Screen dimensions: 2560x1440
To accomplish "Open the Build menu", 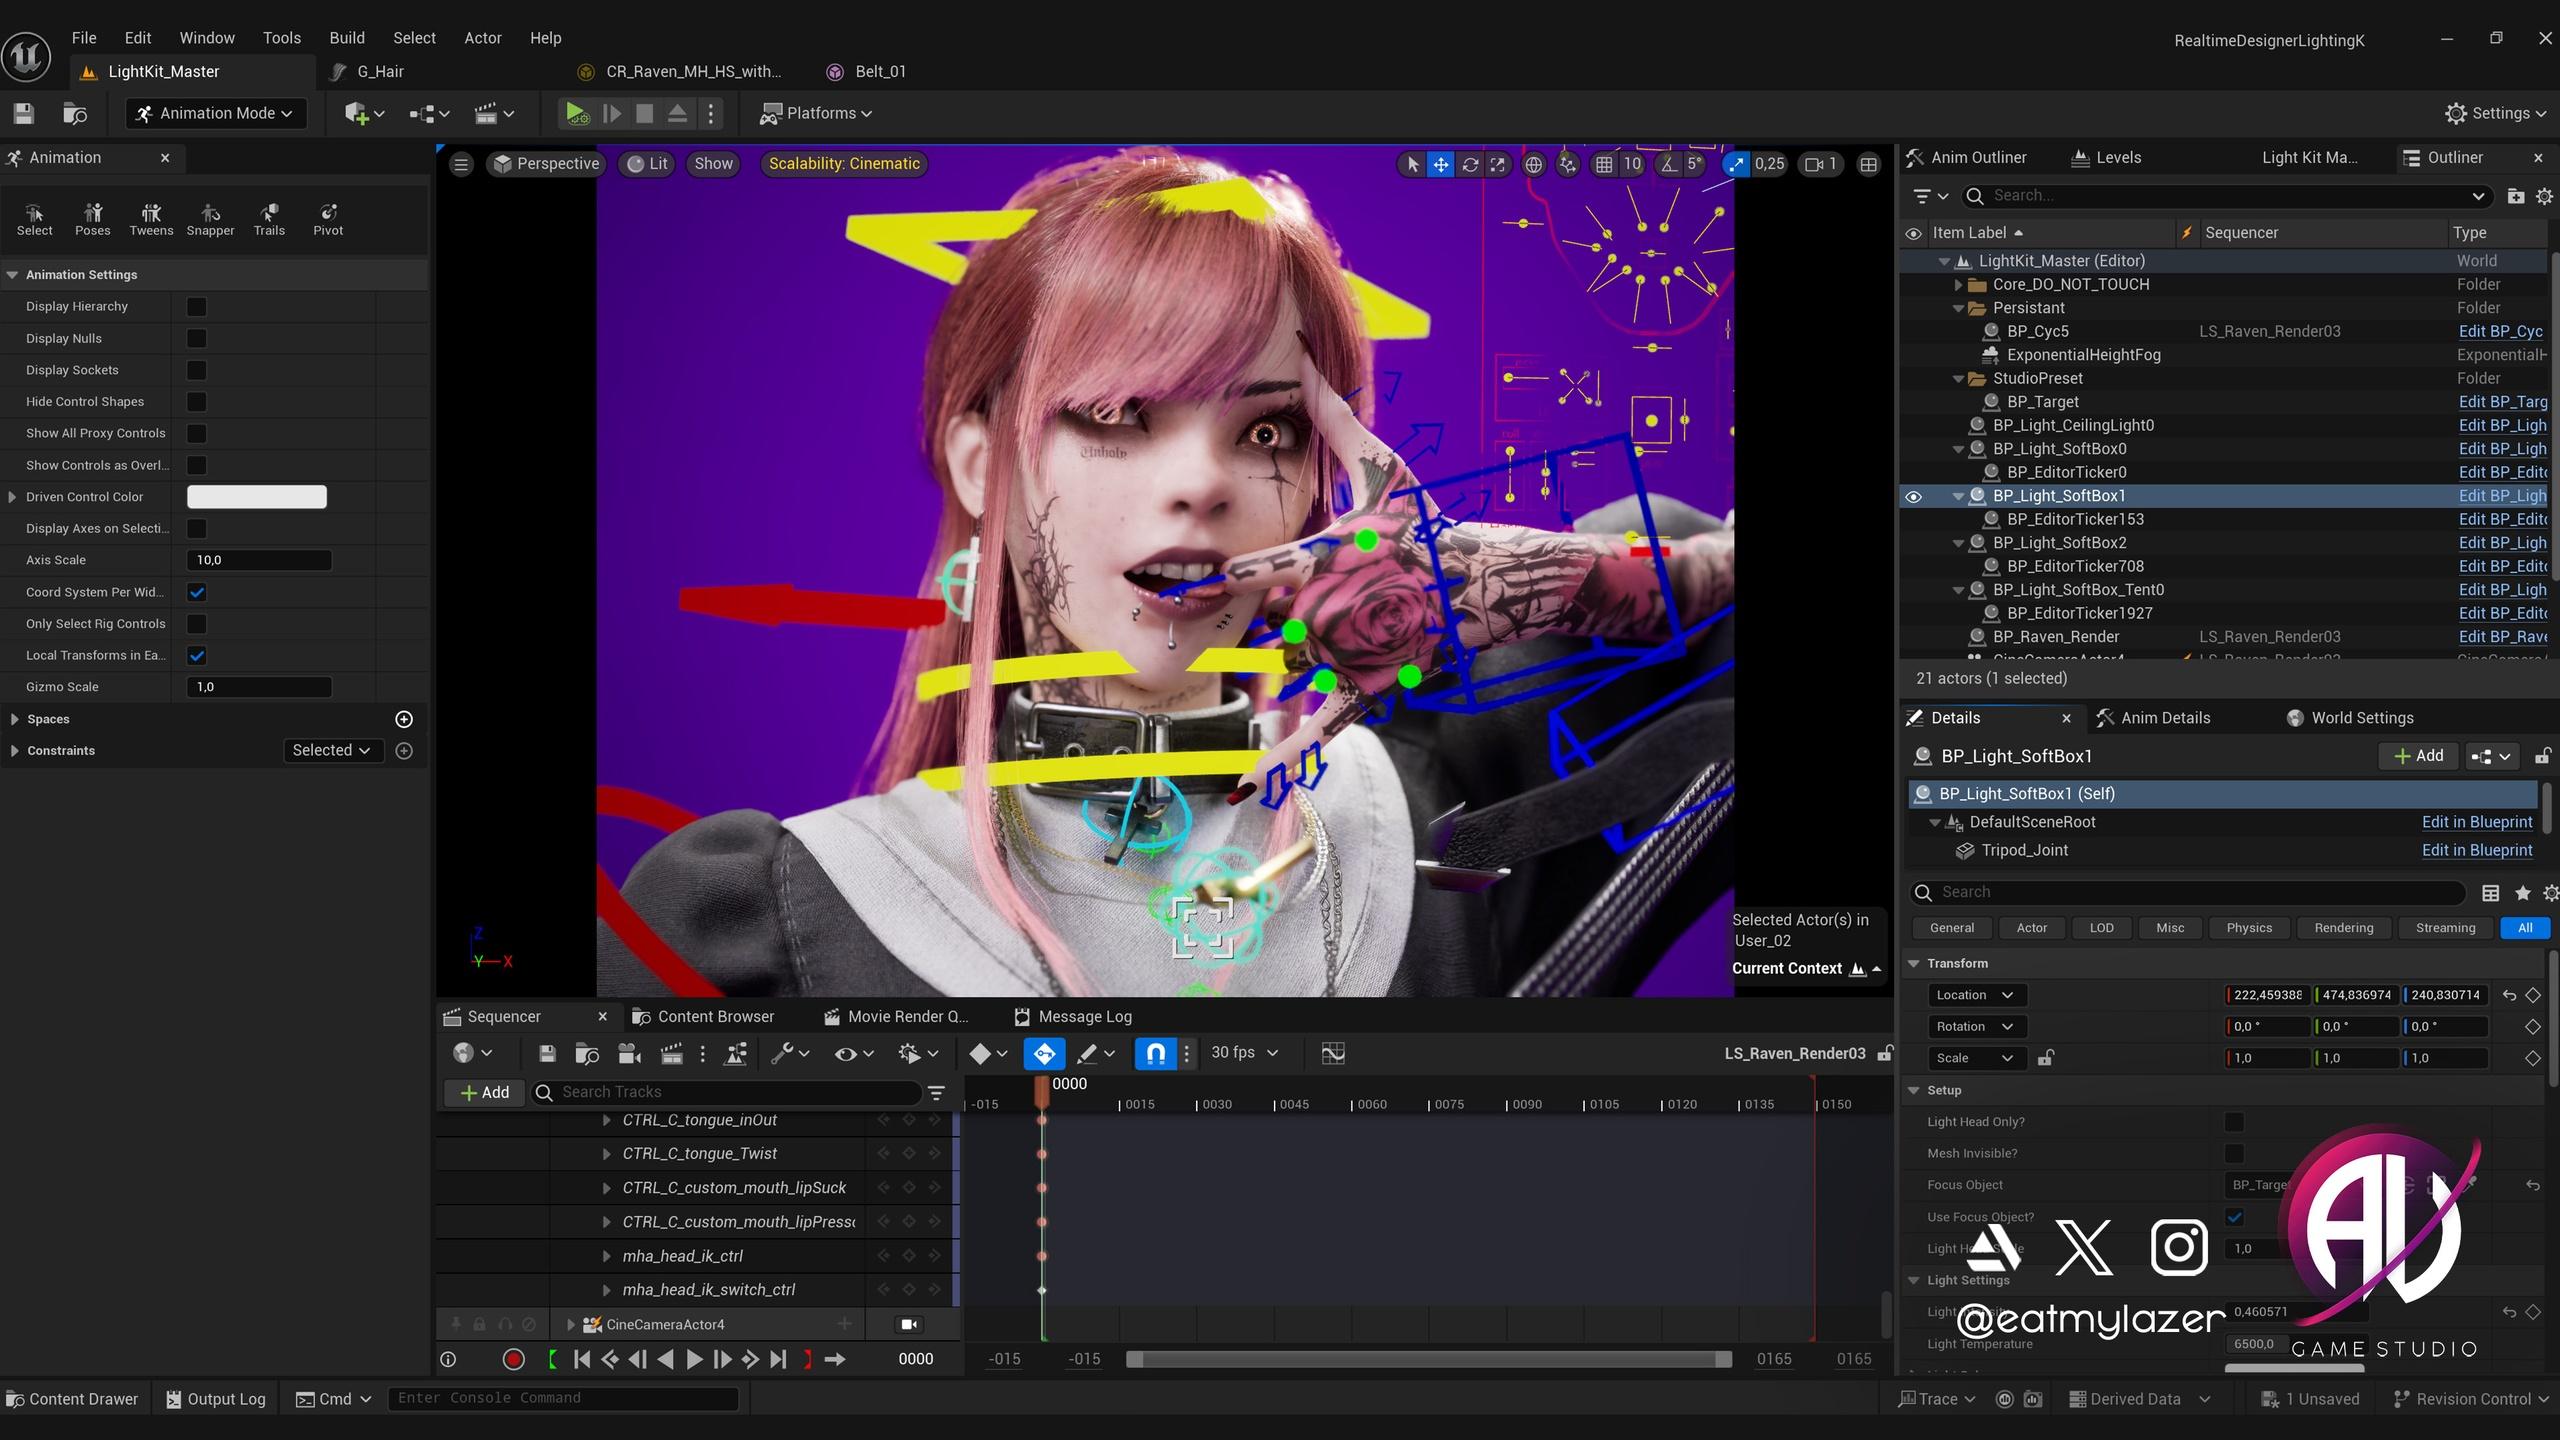I will point(346,38).
